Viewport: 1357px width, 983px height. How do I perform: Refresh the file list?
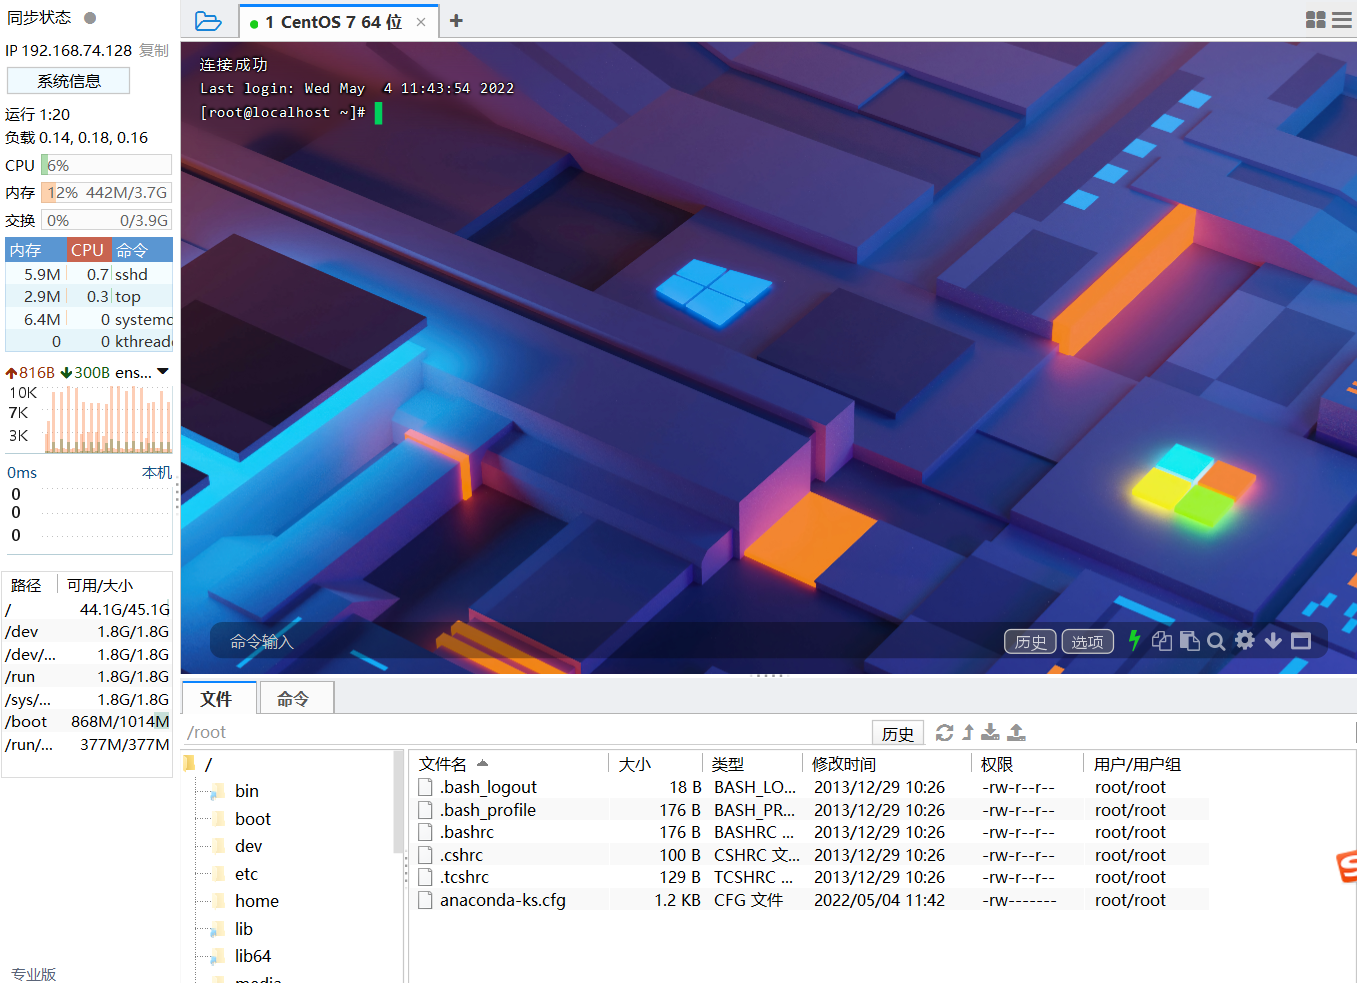pos(944,733)
